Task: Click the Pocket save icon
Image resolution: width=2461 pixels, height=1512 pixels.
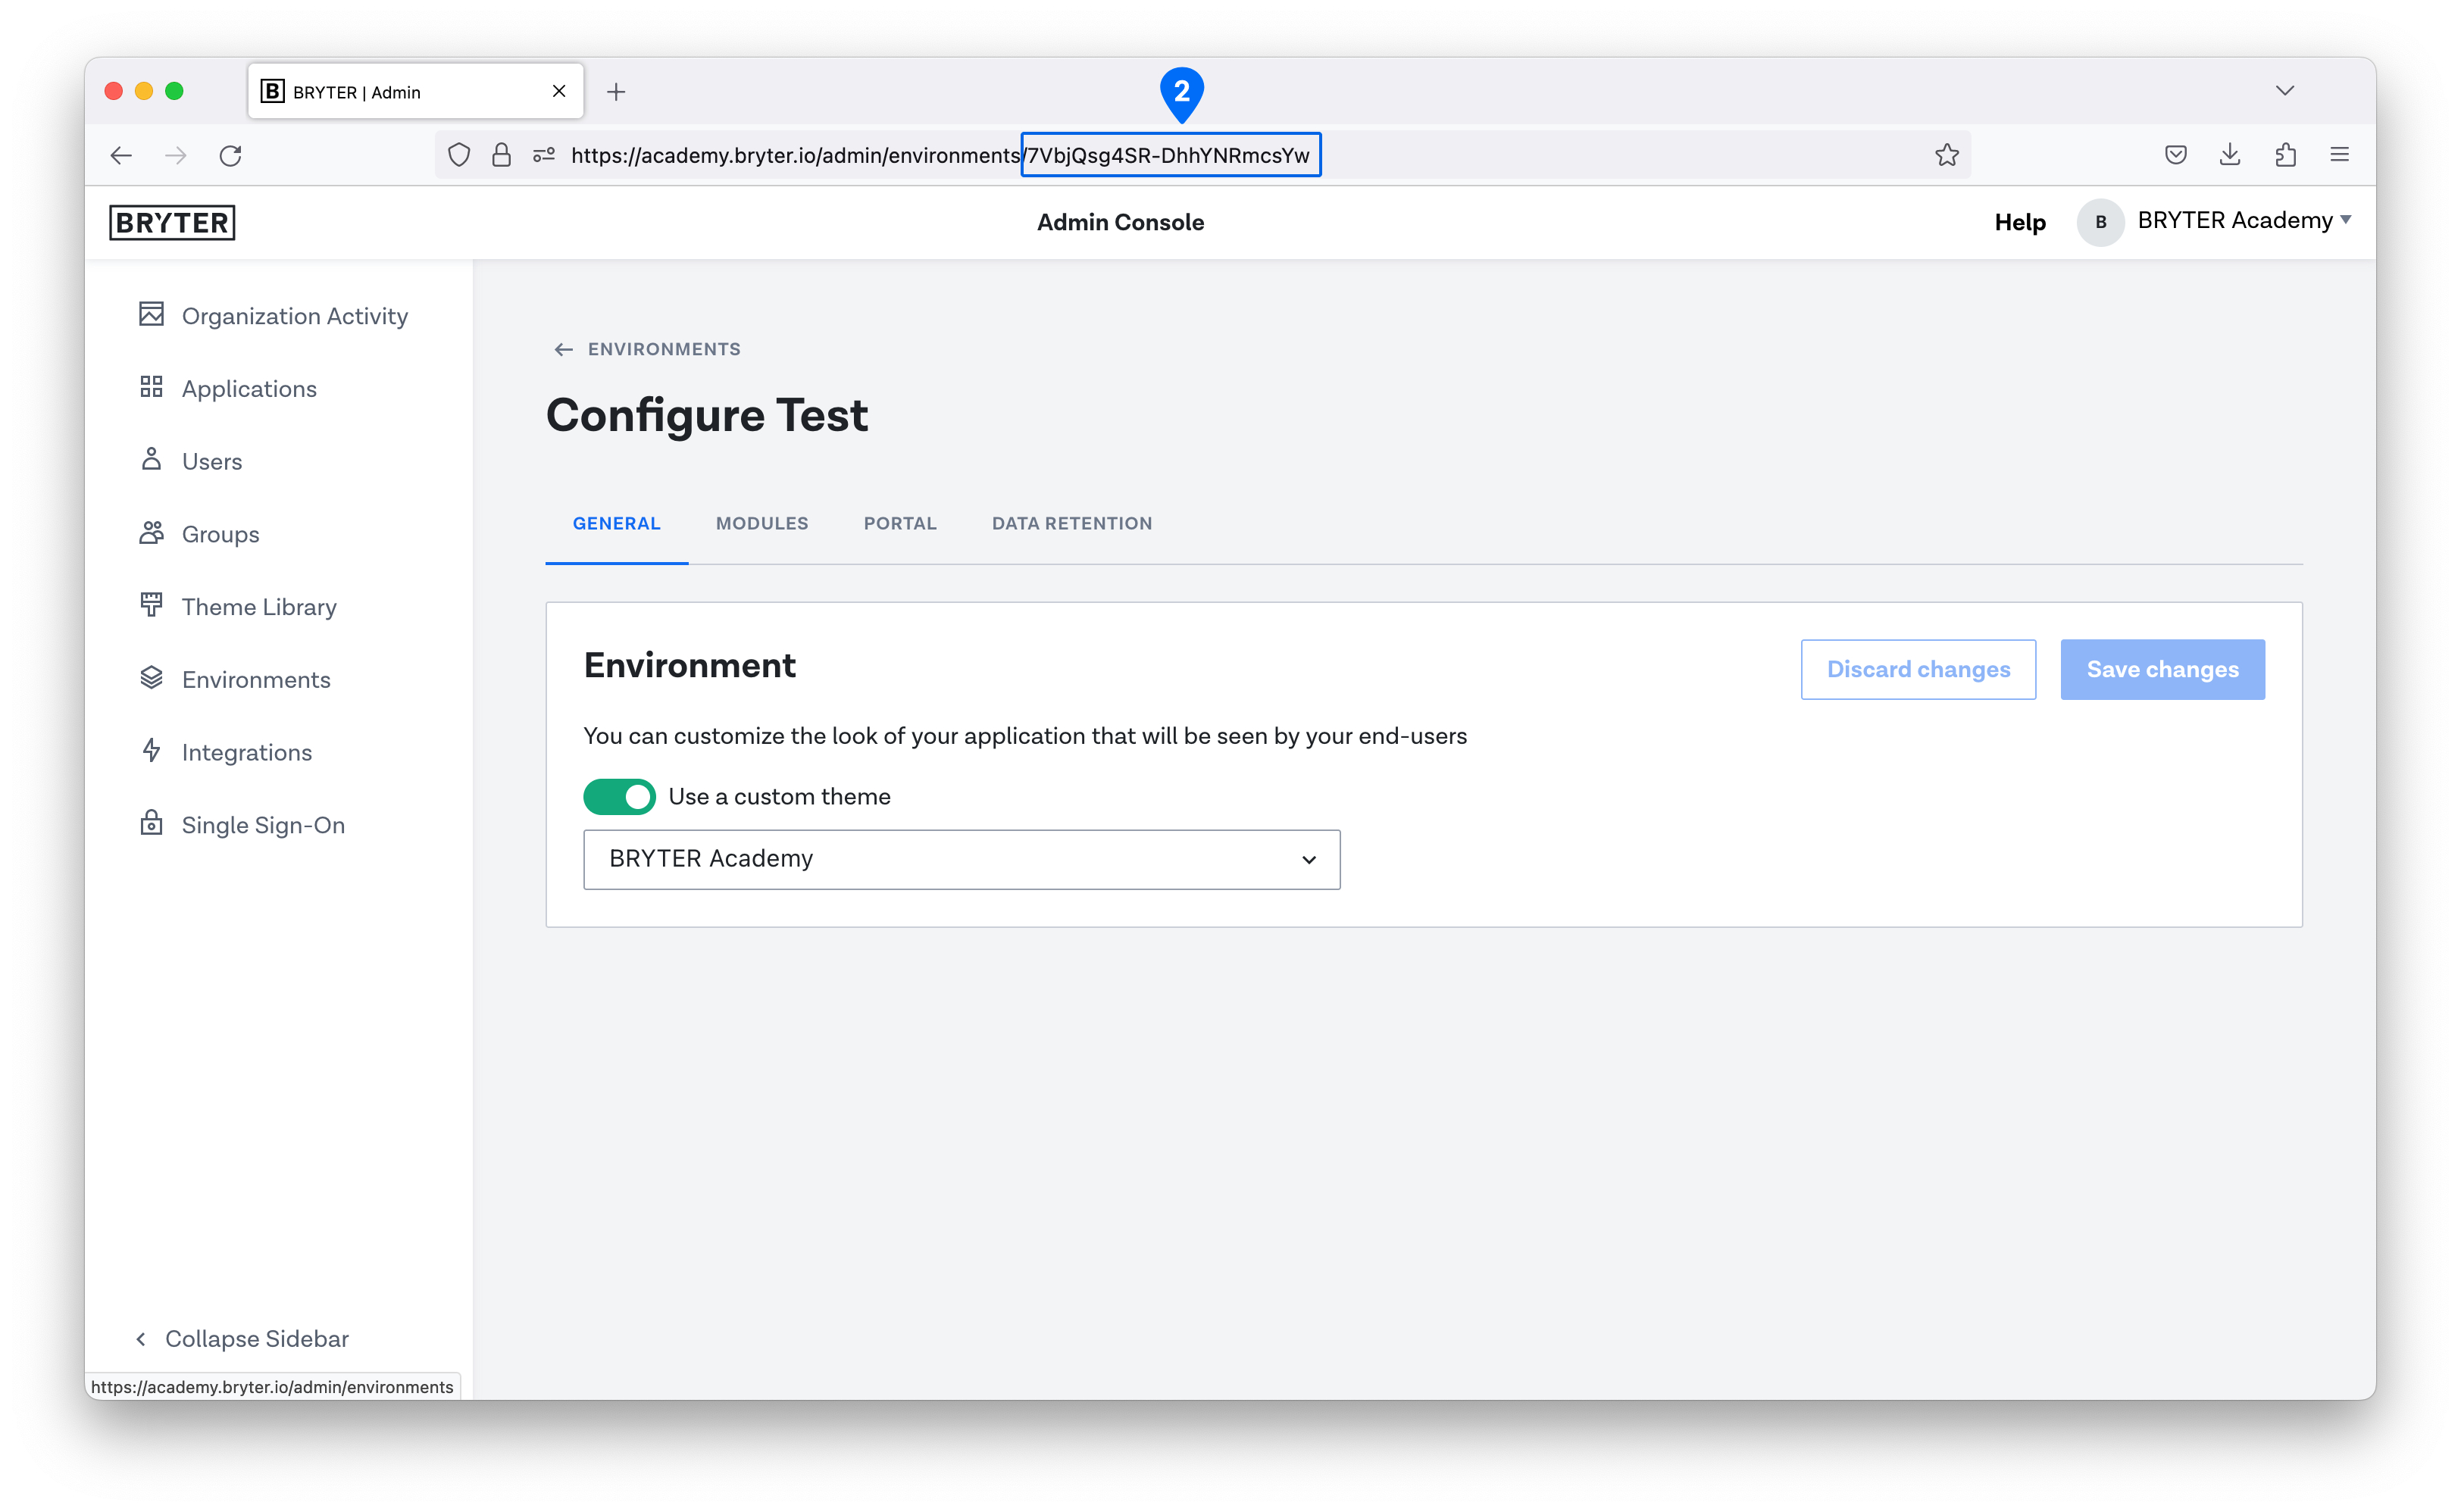Action: [2176, 155]
